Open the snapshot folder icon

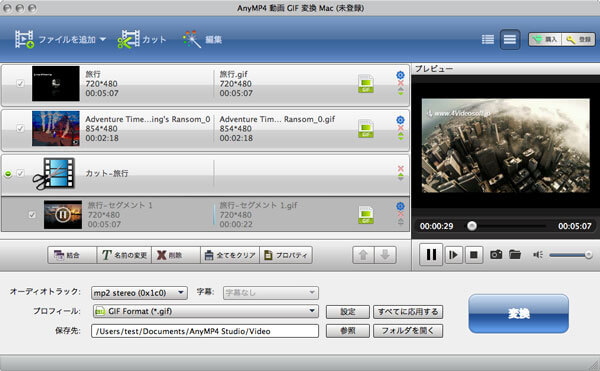515,254
